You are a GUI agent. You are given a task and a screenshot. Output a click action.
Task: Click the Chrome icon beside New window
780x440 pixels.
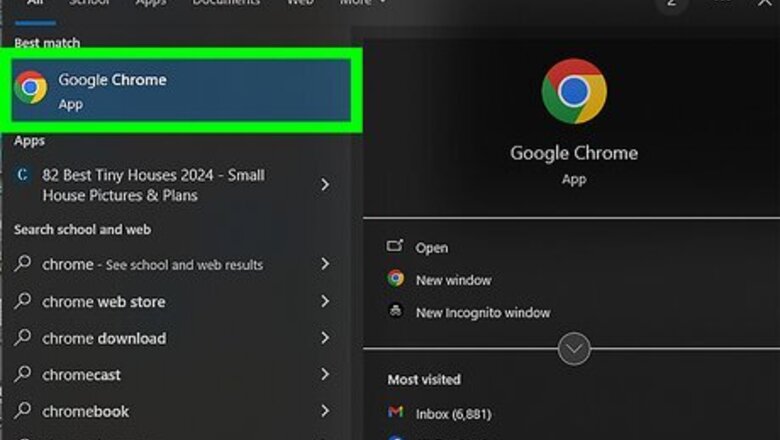396,278
